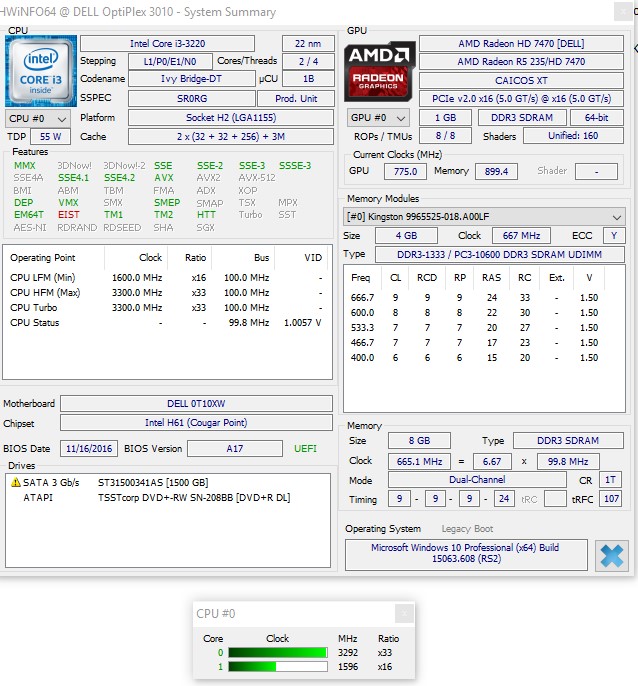Click the CAICOS XT field
Viewport: 638px width, 686px height.
coord(521,80)
